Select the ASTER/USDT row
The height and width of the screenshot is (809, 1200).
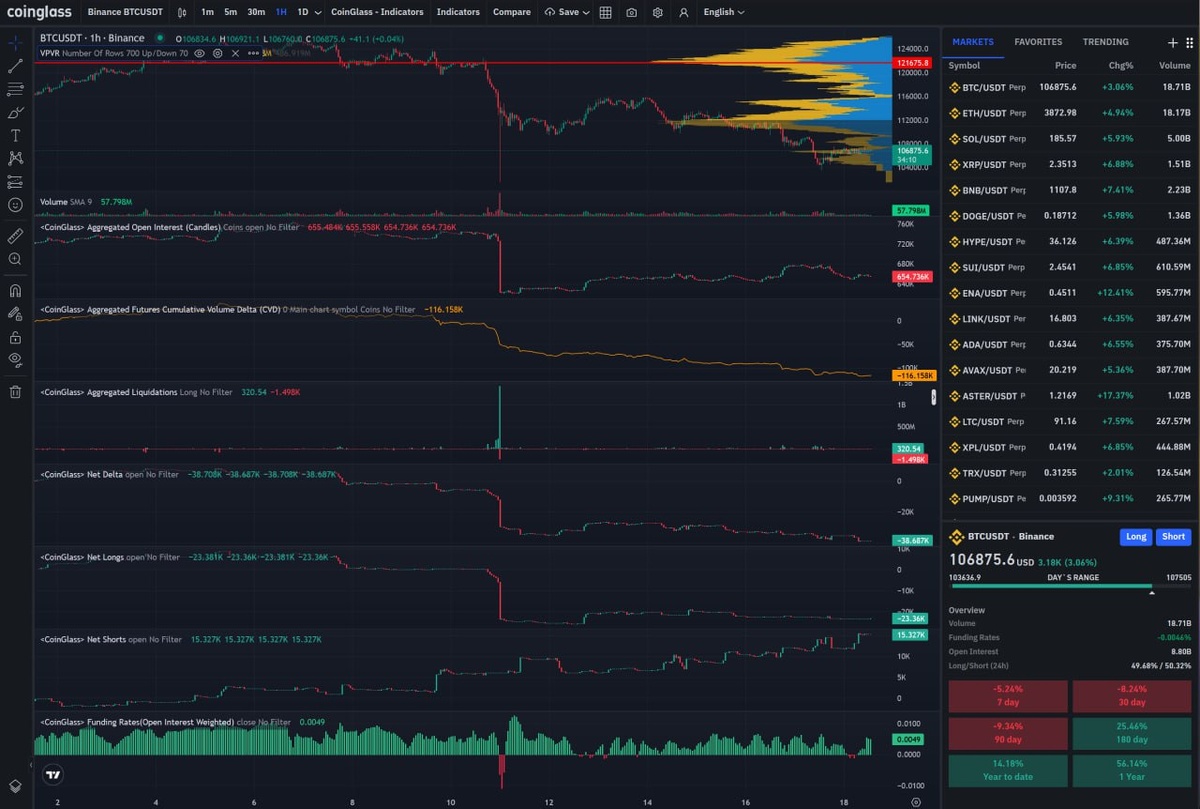pyautogui.click(x=1070, y=396)
